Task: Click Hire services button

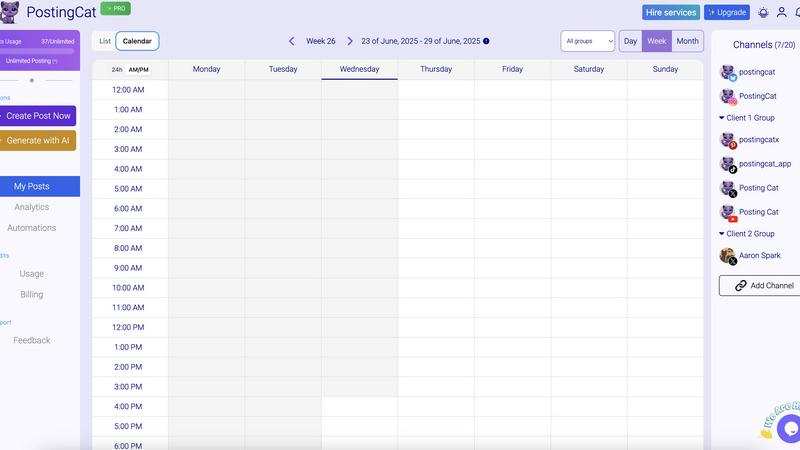Action: click(670, 13)
